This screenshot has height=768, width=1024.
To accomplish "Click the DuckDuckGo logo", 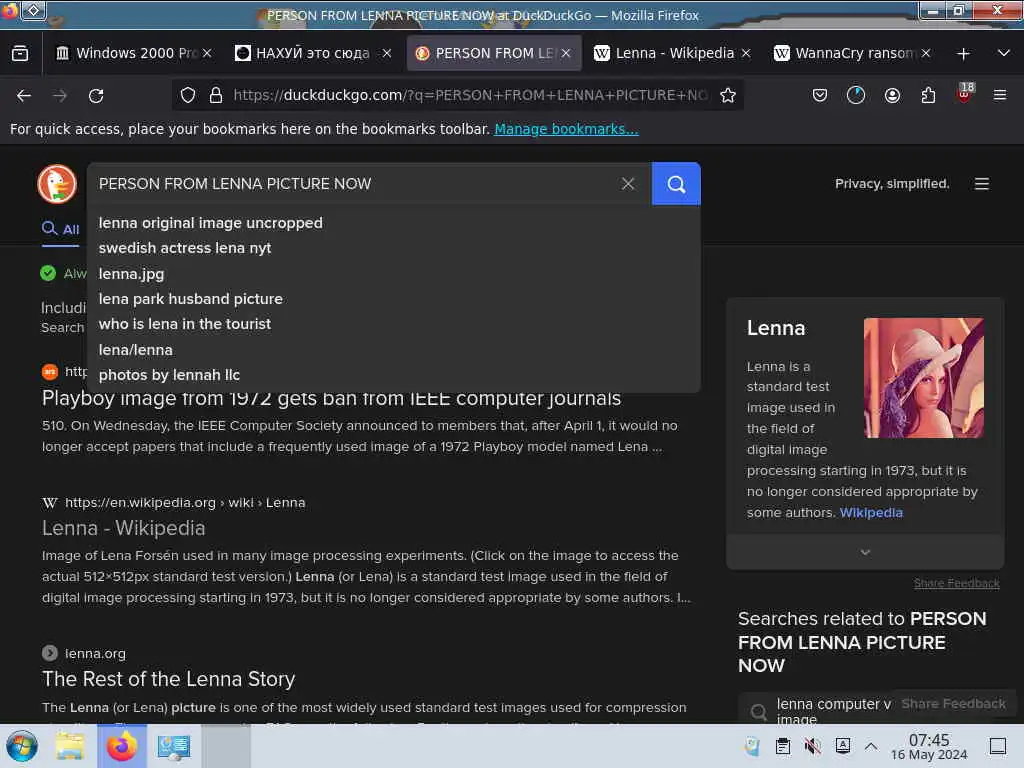I will [x=57, y=184].
